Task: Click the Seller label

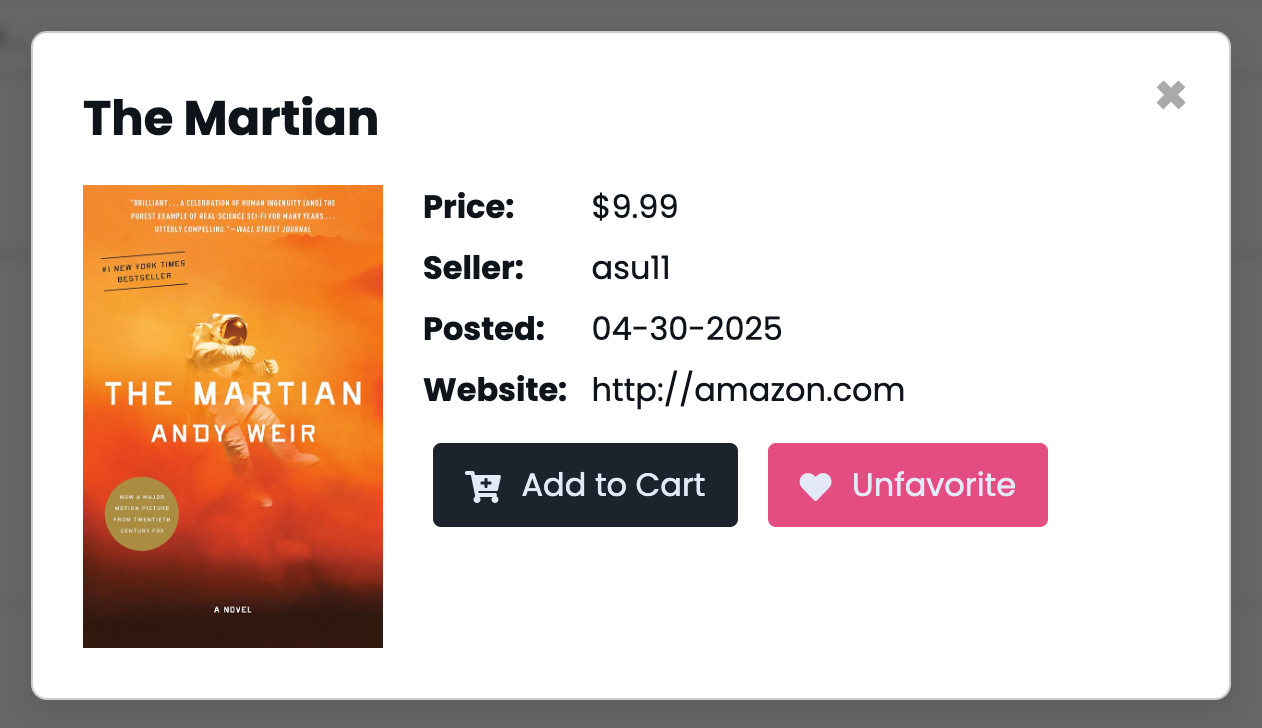Action: pos(474,268)
